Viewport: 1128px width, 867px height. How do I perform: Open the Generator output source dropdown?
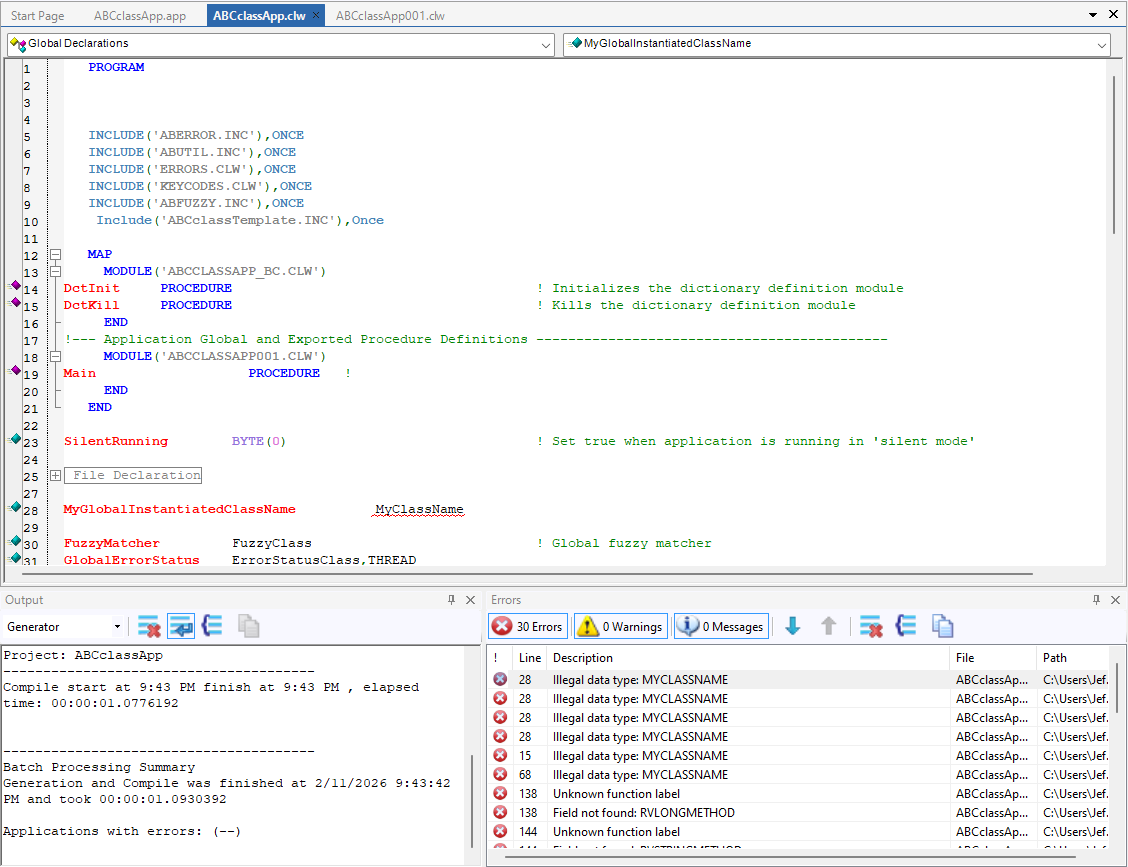pyautogui.click(x=117, y=627)
